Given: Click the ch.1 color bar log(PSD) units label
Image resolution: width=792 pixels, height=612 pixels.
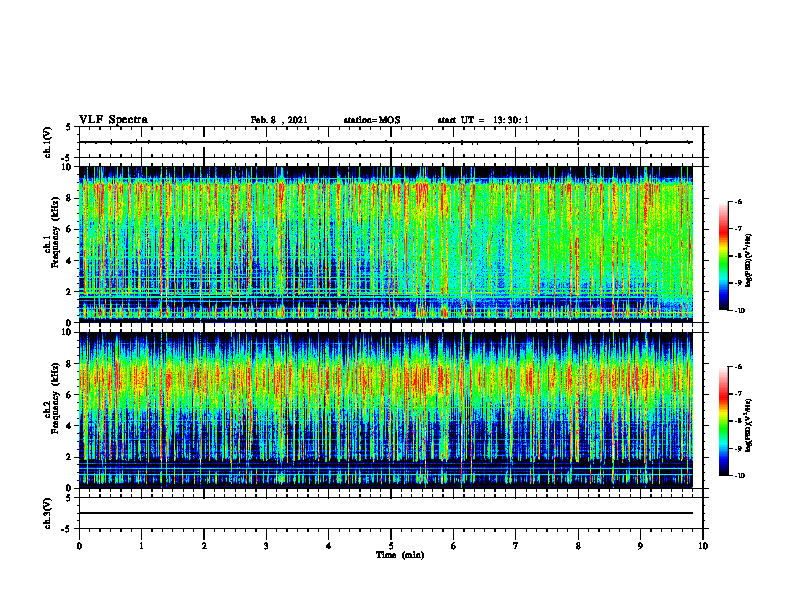Looking at the screenshot, I should (x=749, y=260).
